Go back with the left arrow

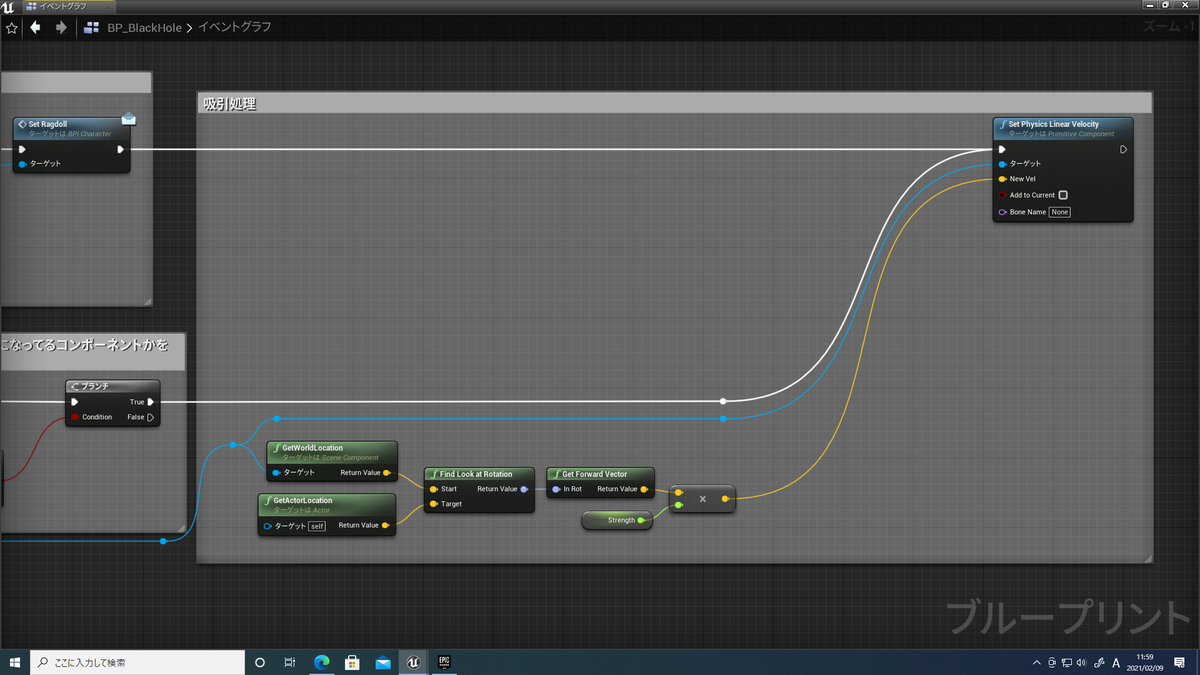pos(36,28)
